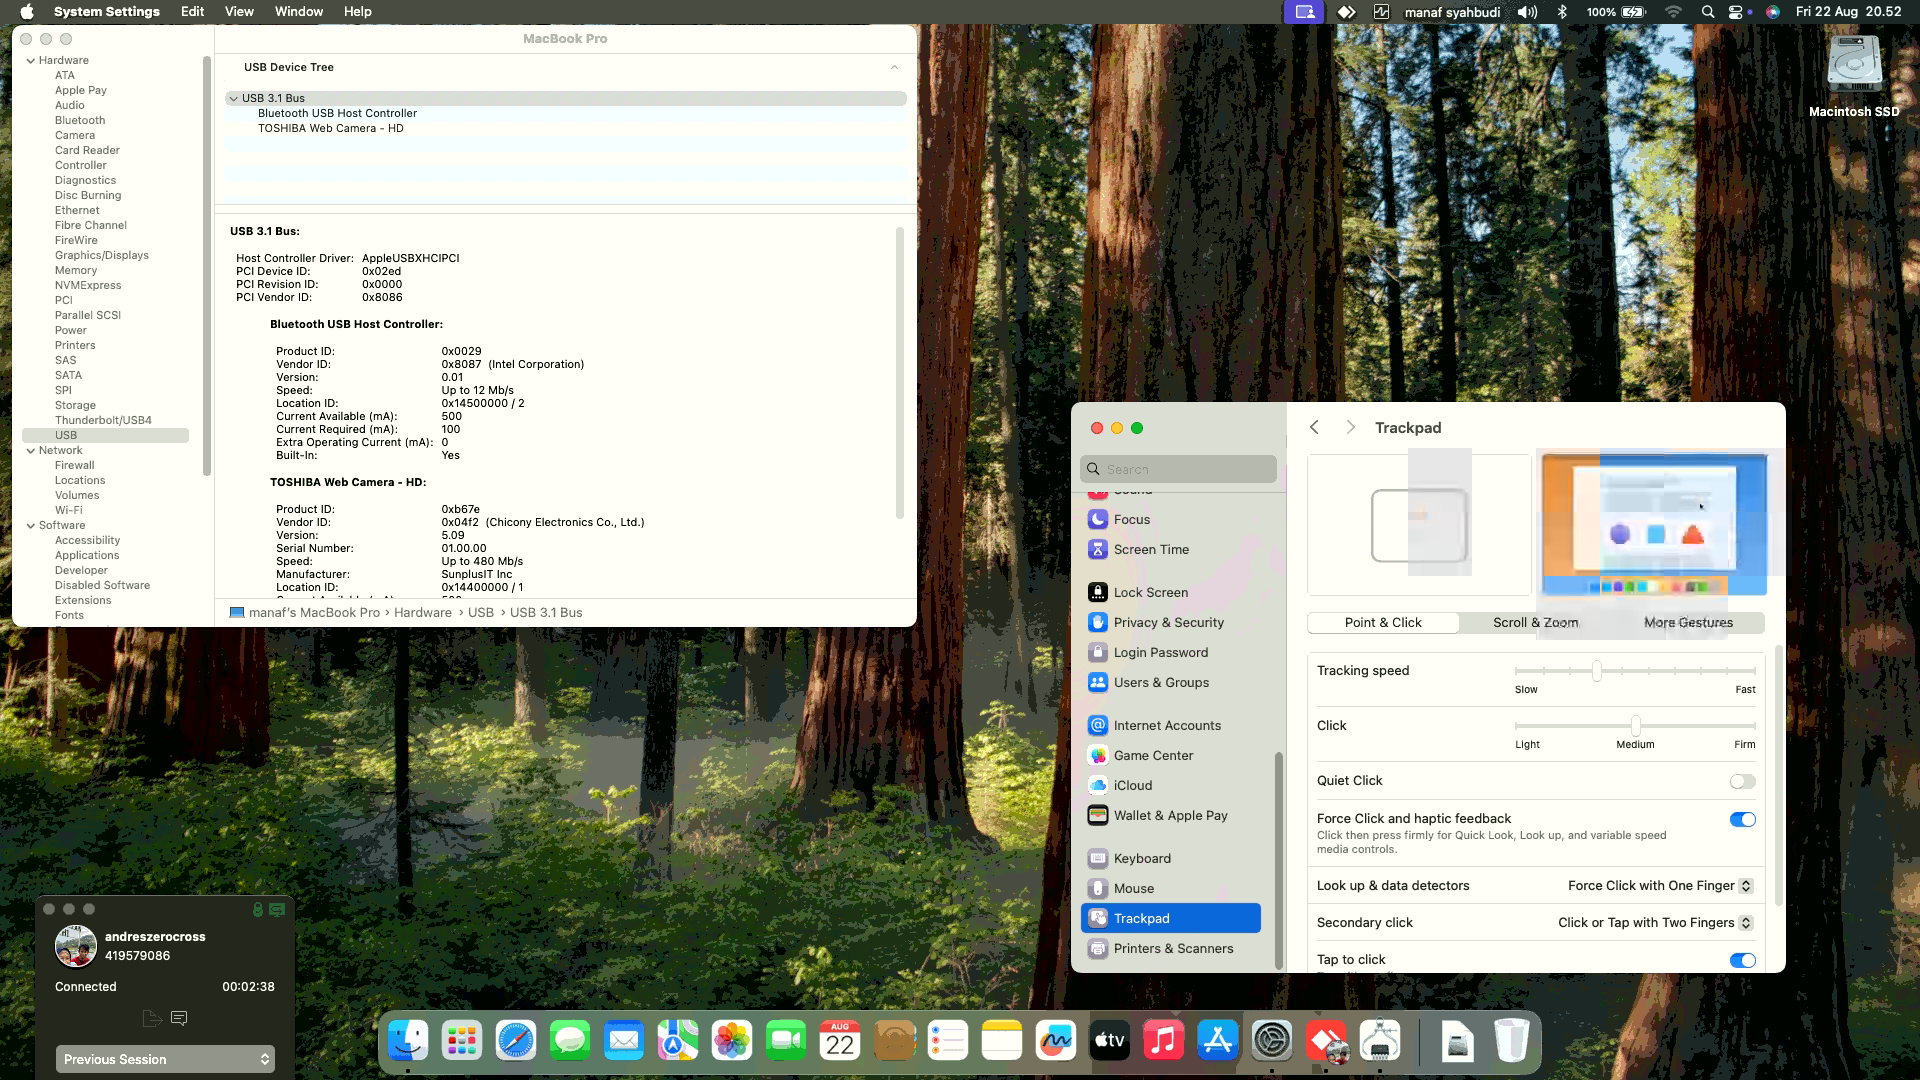1920x1080 pixels.
Task: Go back in System Settings
Action: 1315,427
